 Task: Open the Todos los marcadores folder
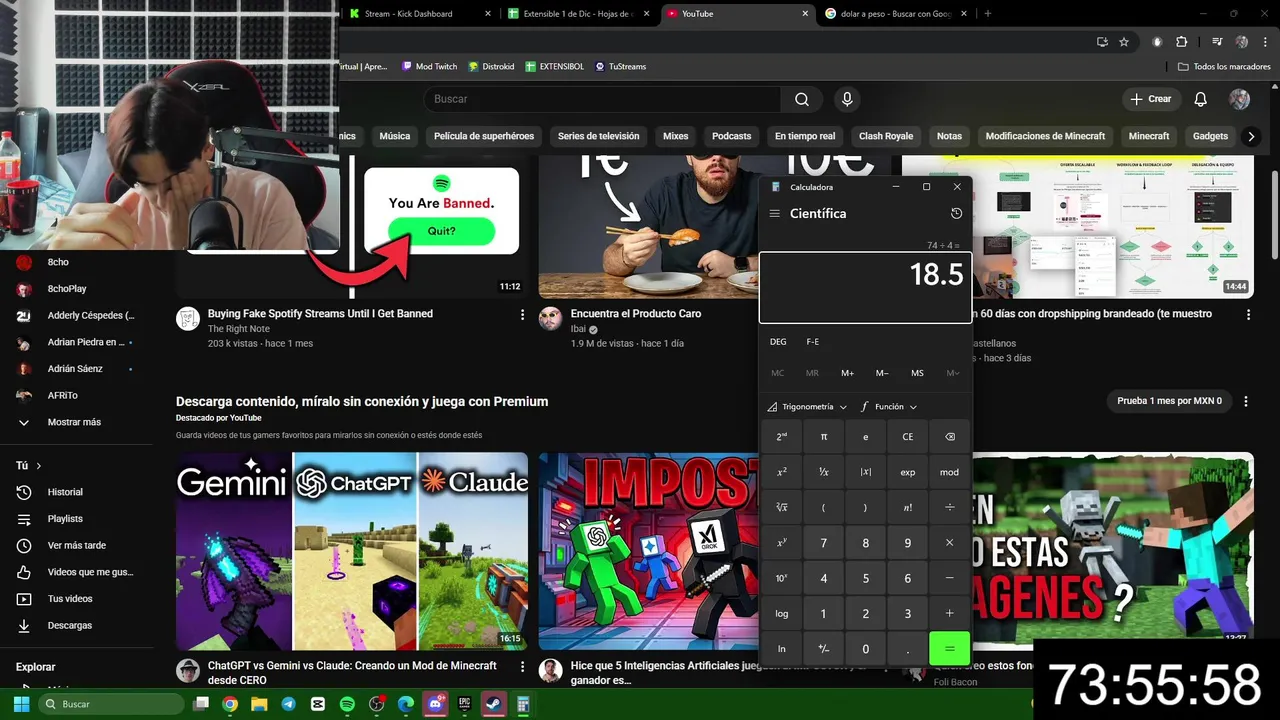(1225, 66)
